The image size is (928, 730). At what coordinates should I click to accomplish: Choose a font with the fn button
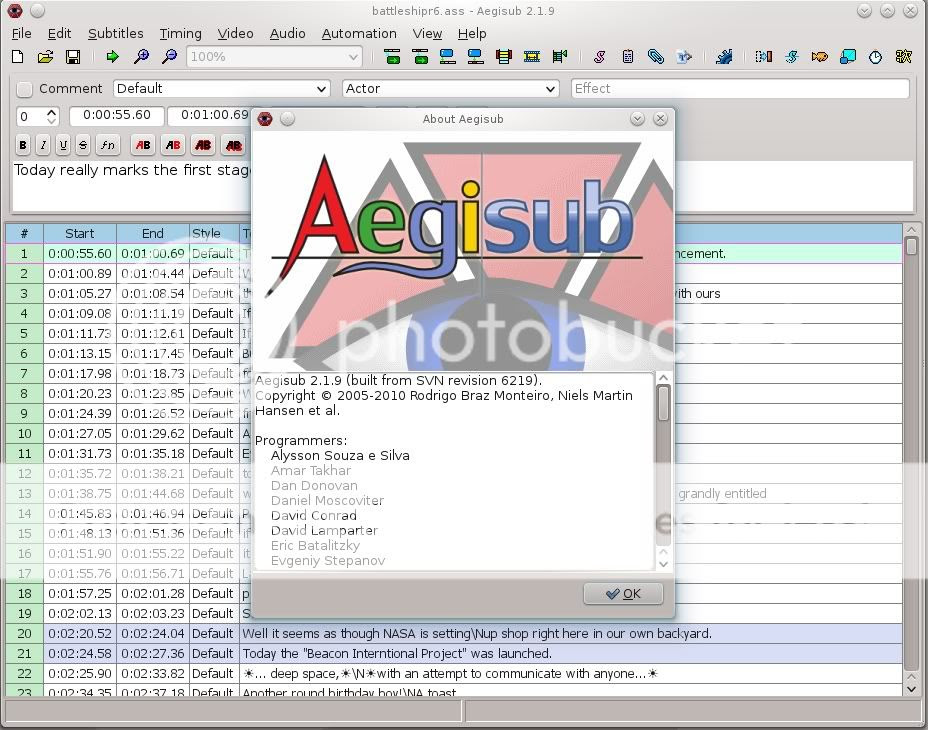tap(107, 145)
